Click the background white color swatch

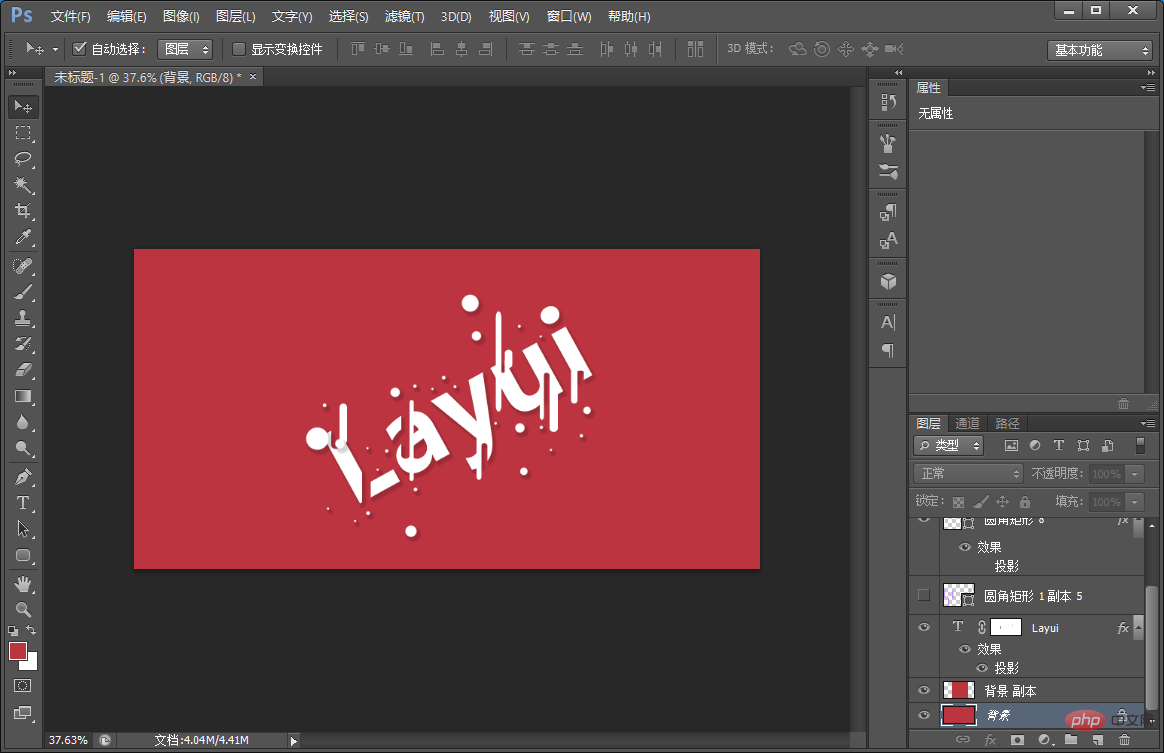(31, 663)
